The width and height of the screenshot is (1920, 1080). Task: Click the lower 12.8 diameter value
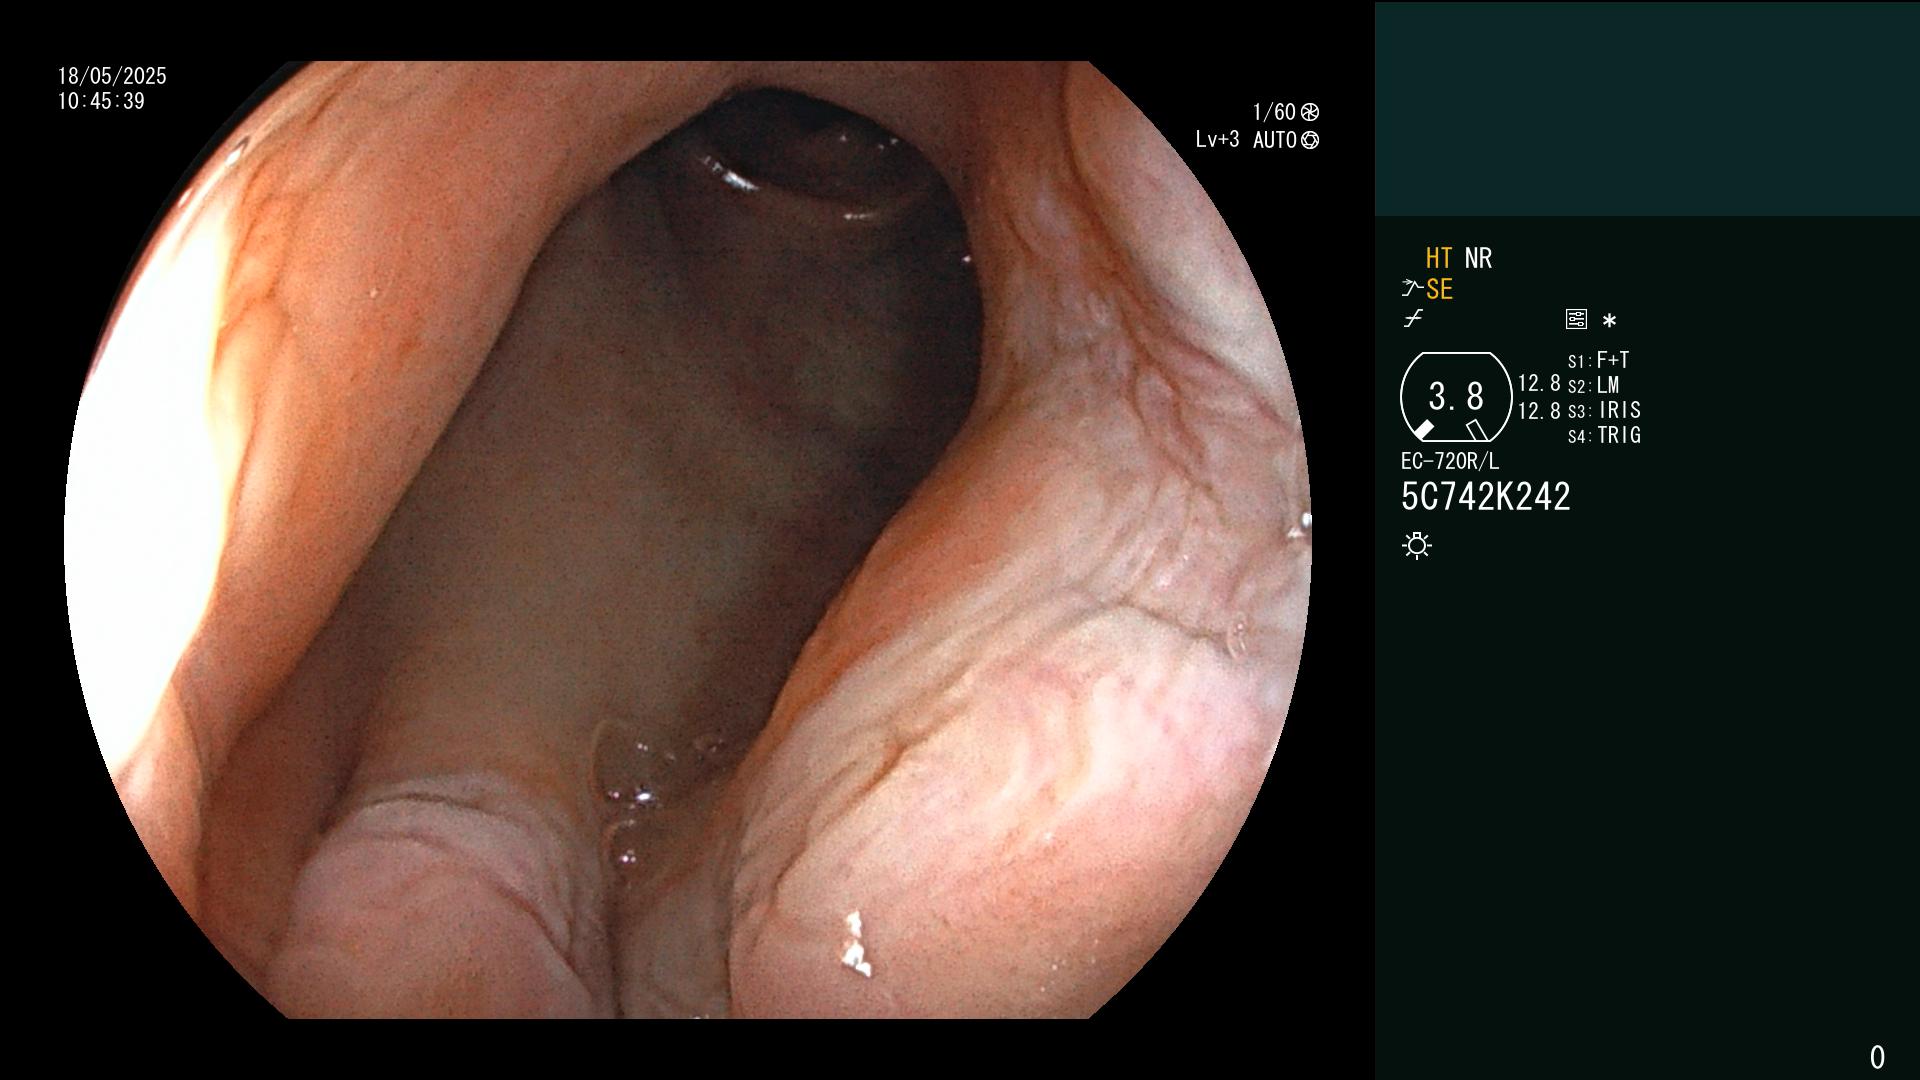1539,411
